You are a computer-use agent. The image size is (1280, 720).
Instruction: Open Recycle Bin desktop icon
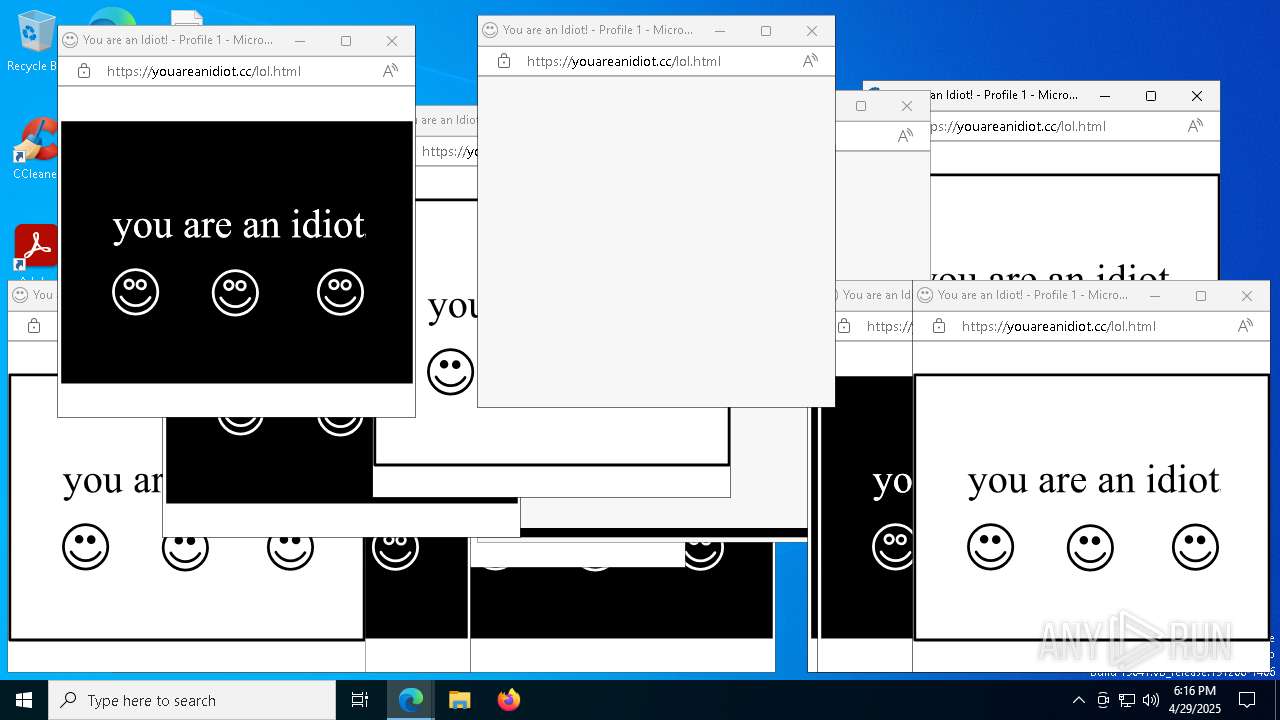[x=36, y=41]
